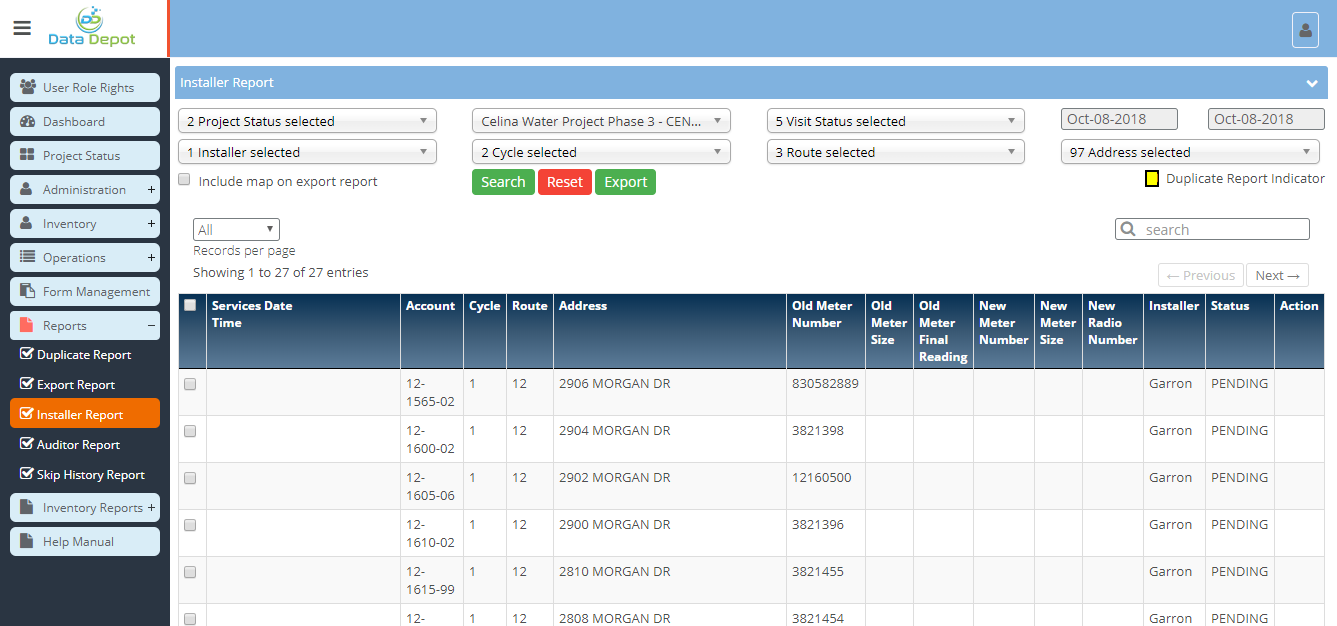Open the user profile icon
The image size is (1337, 626).
(x=1305, y=30)
